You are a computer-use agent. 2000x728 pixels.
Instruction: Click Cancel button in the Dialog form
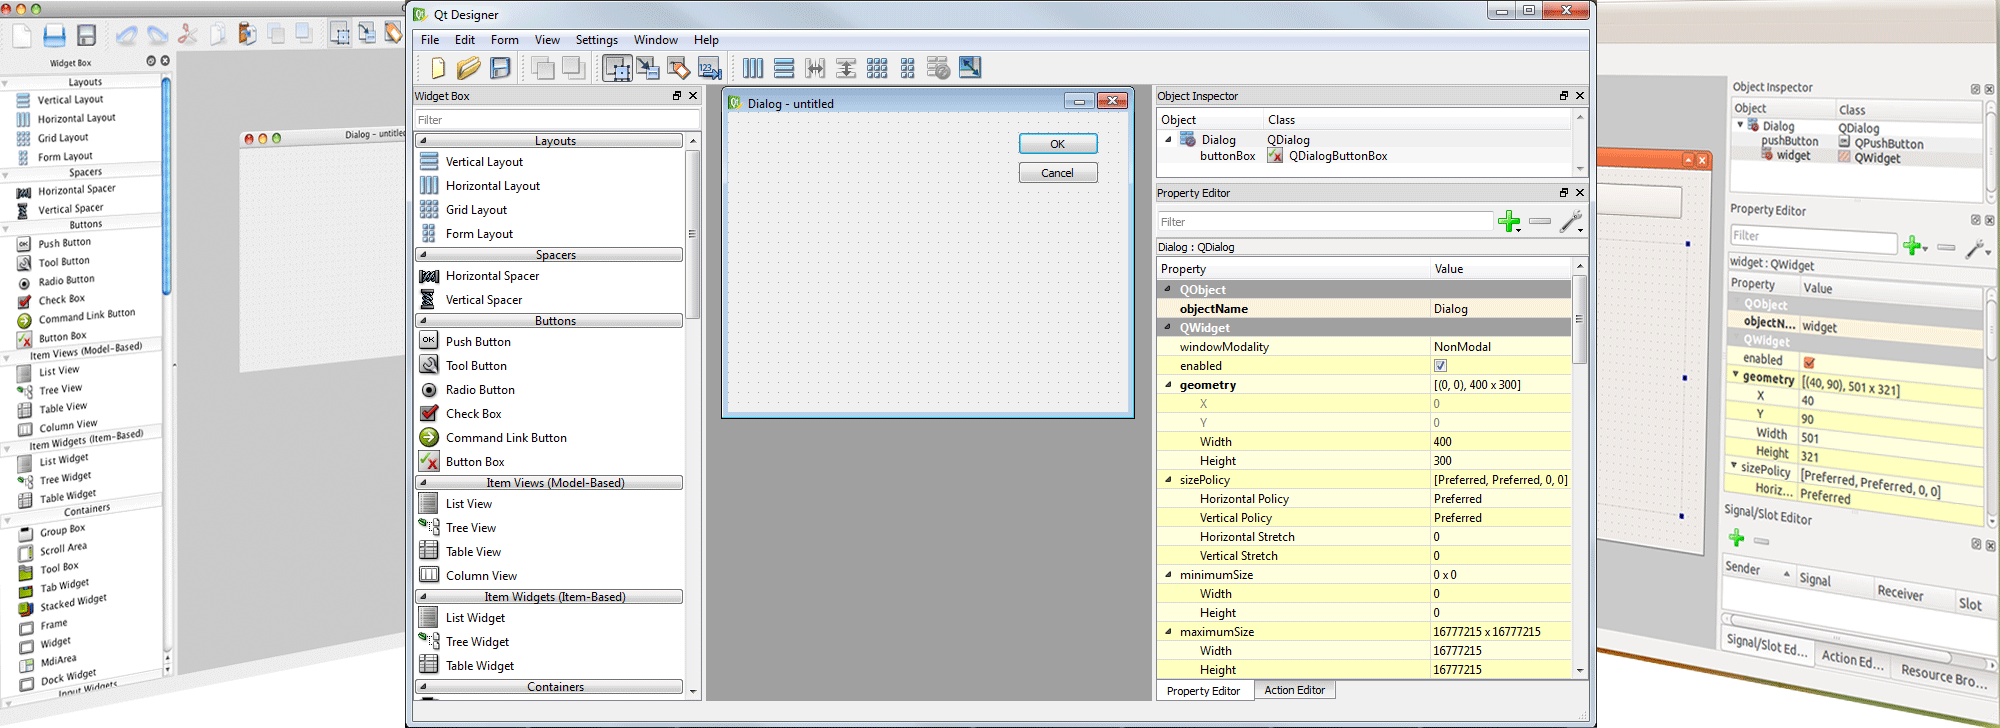(x=1058, y=173)
